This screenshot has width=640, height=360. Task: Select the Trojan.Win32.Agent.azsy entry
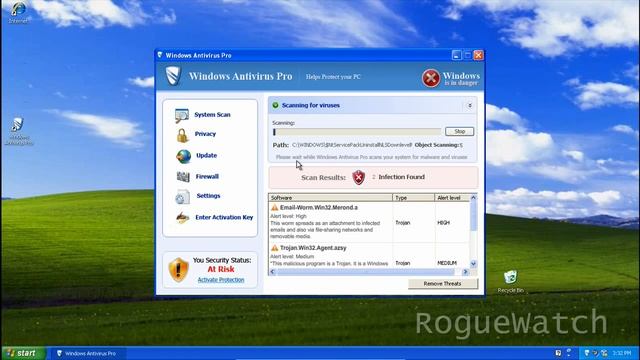coord(313,248)
